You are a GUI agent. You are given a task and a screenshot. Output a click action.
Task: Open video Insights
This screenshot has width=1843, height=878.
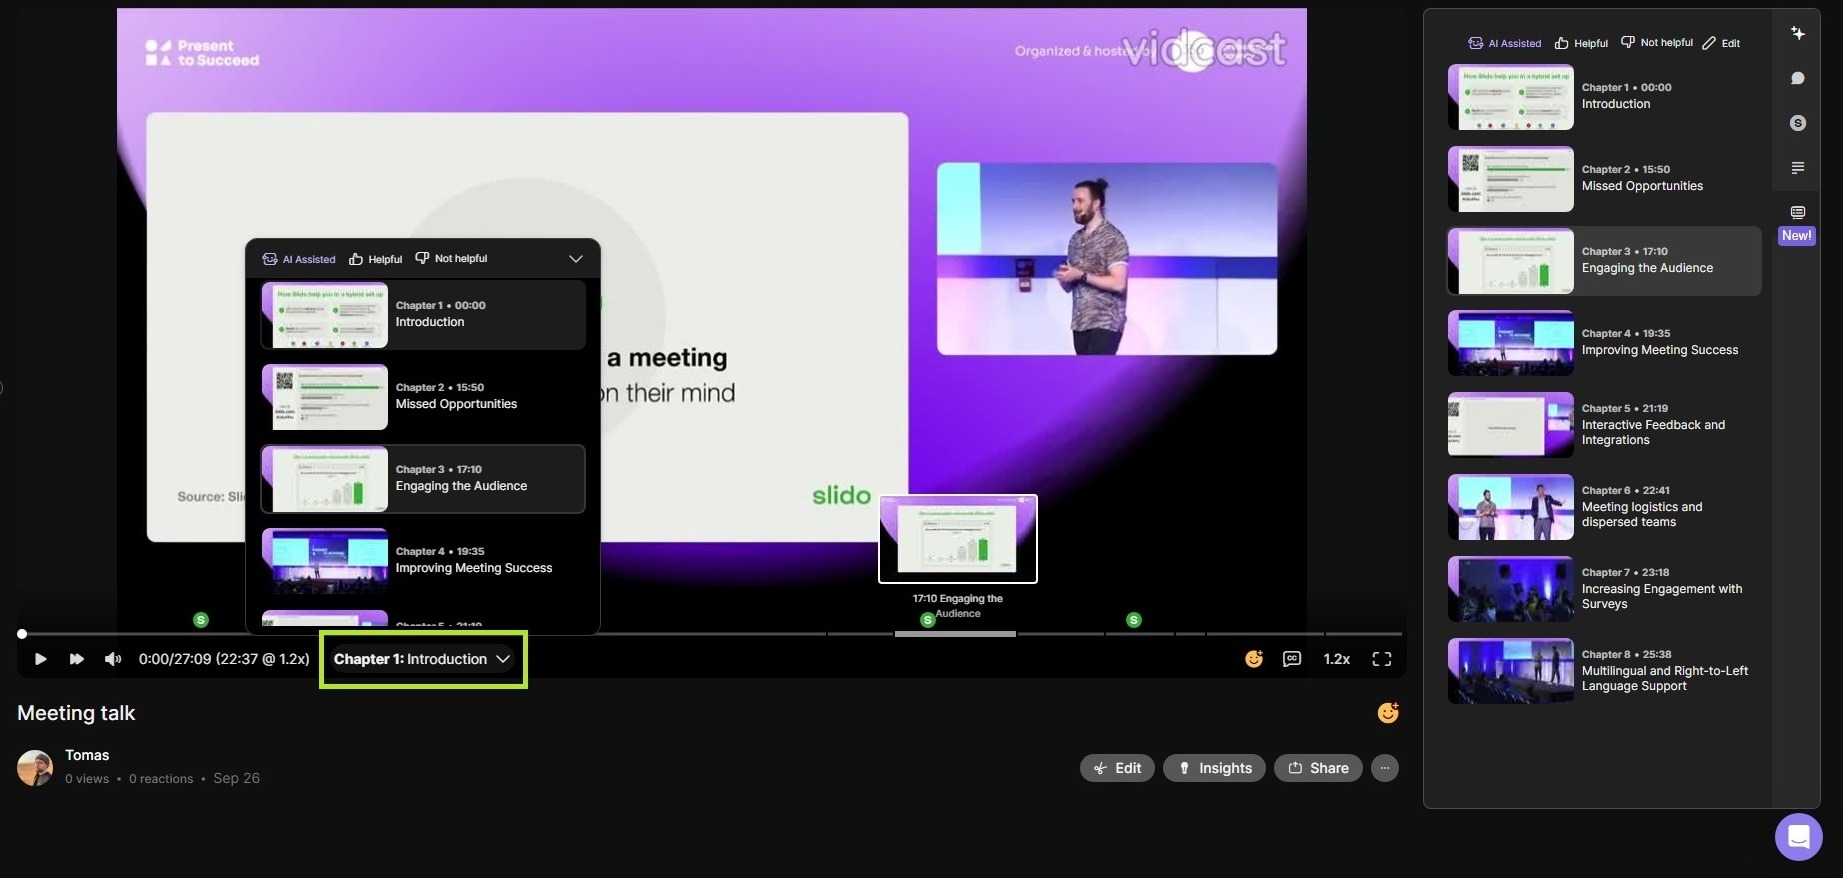1214,768
